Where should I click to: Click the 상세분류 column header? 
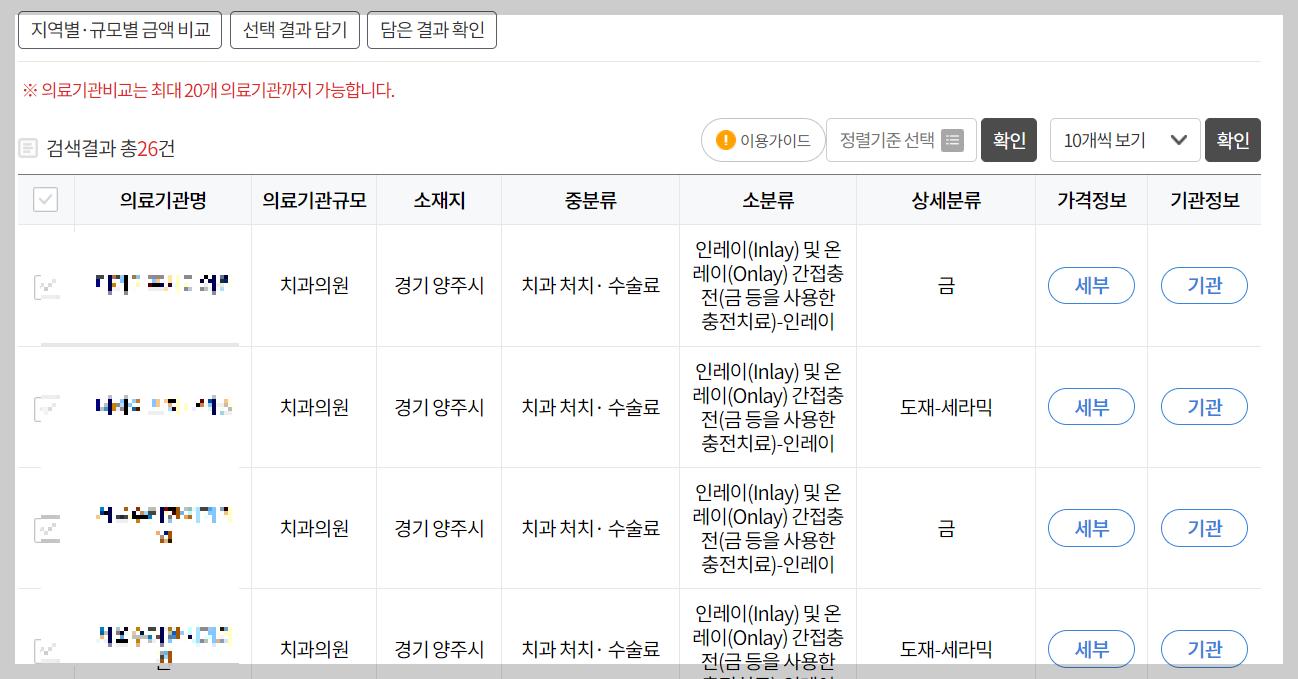946,200
